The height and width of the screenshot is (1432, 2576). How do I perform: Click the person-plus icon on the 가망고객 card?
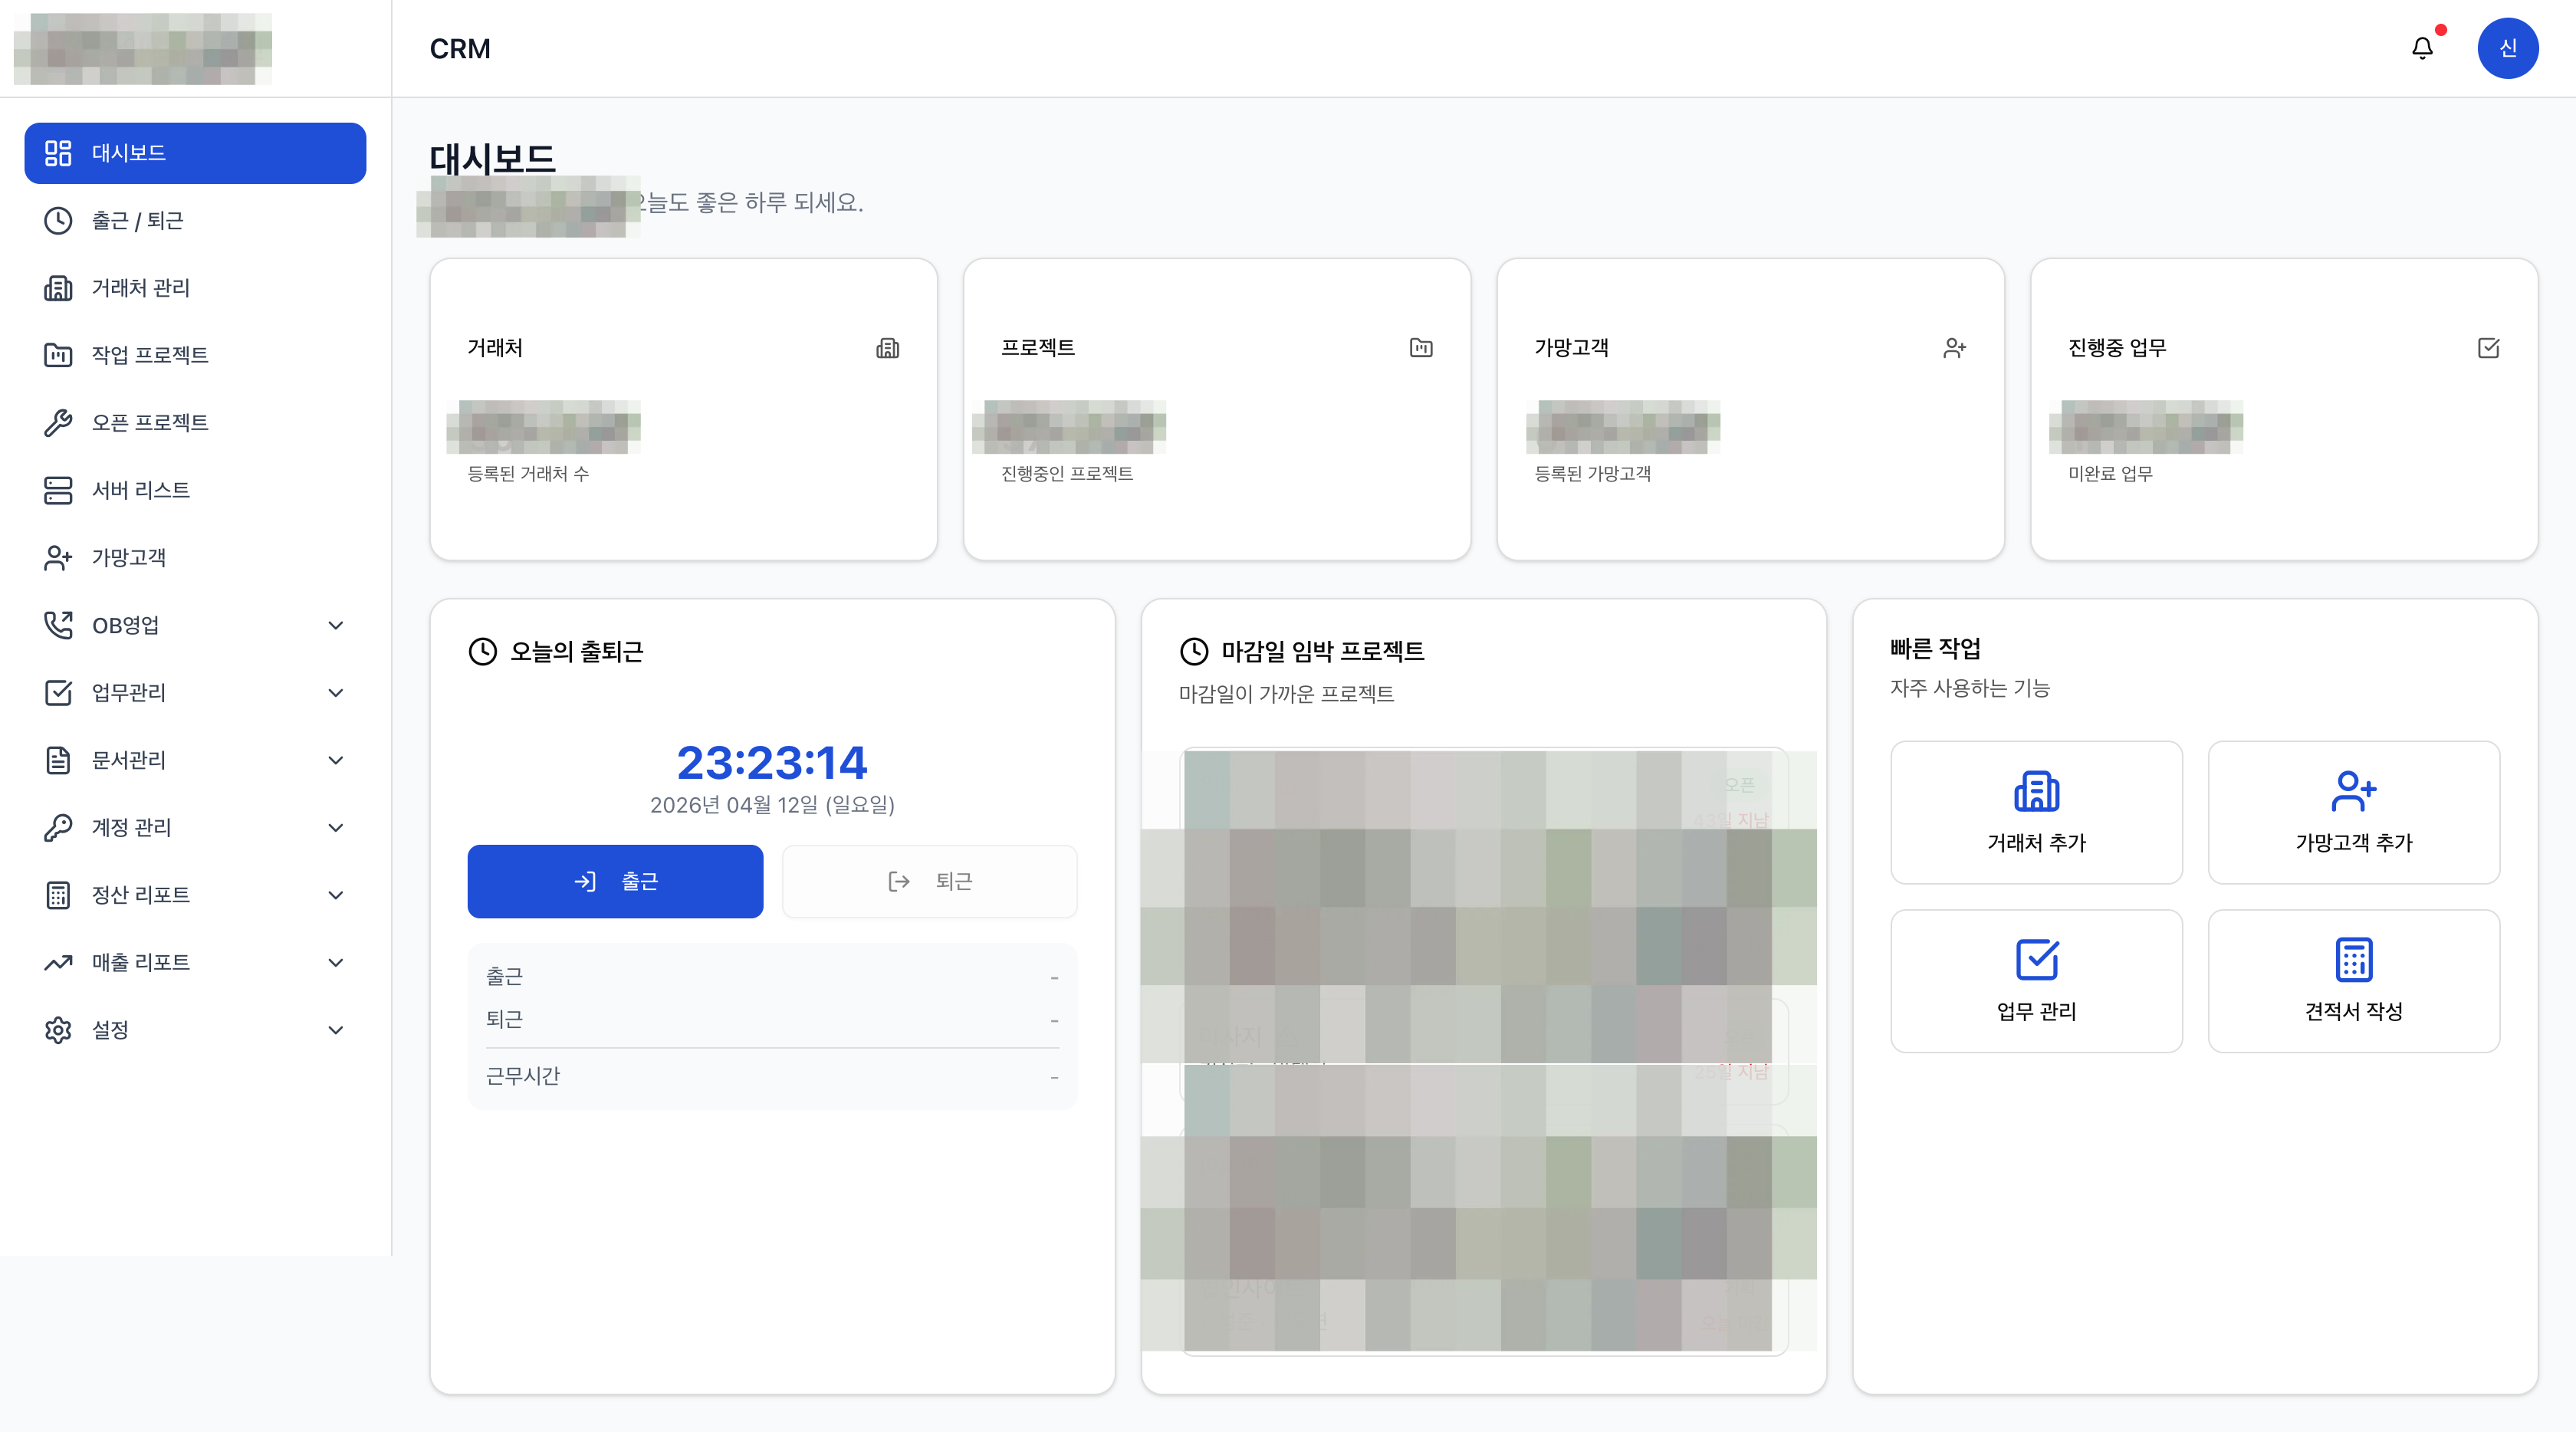coord(1955,348)
